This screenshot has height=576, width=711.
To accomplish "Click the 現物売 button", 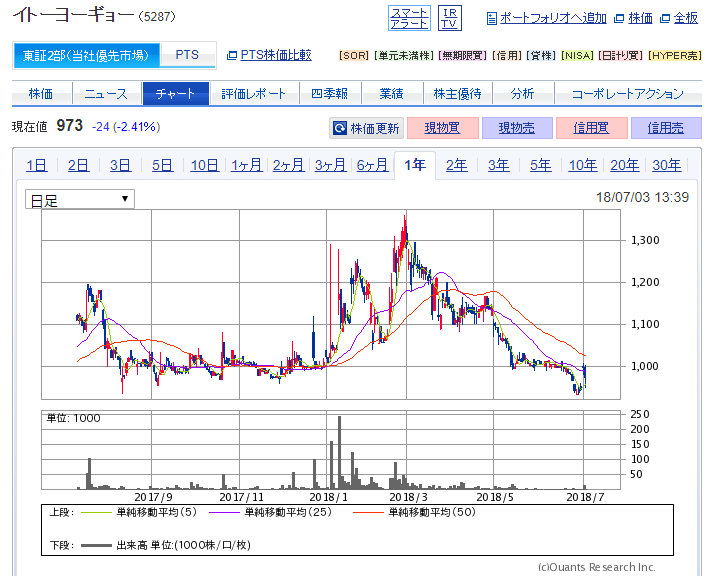I will pyautogui.click(x=517, y=128).
